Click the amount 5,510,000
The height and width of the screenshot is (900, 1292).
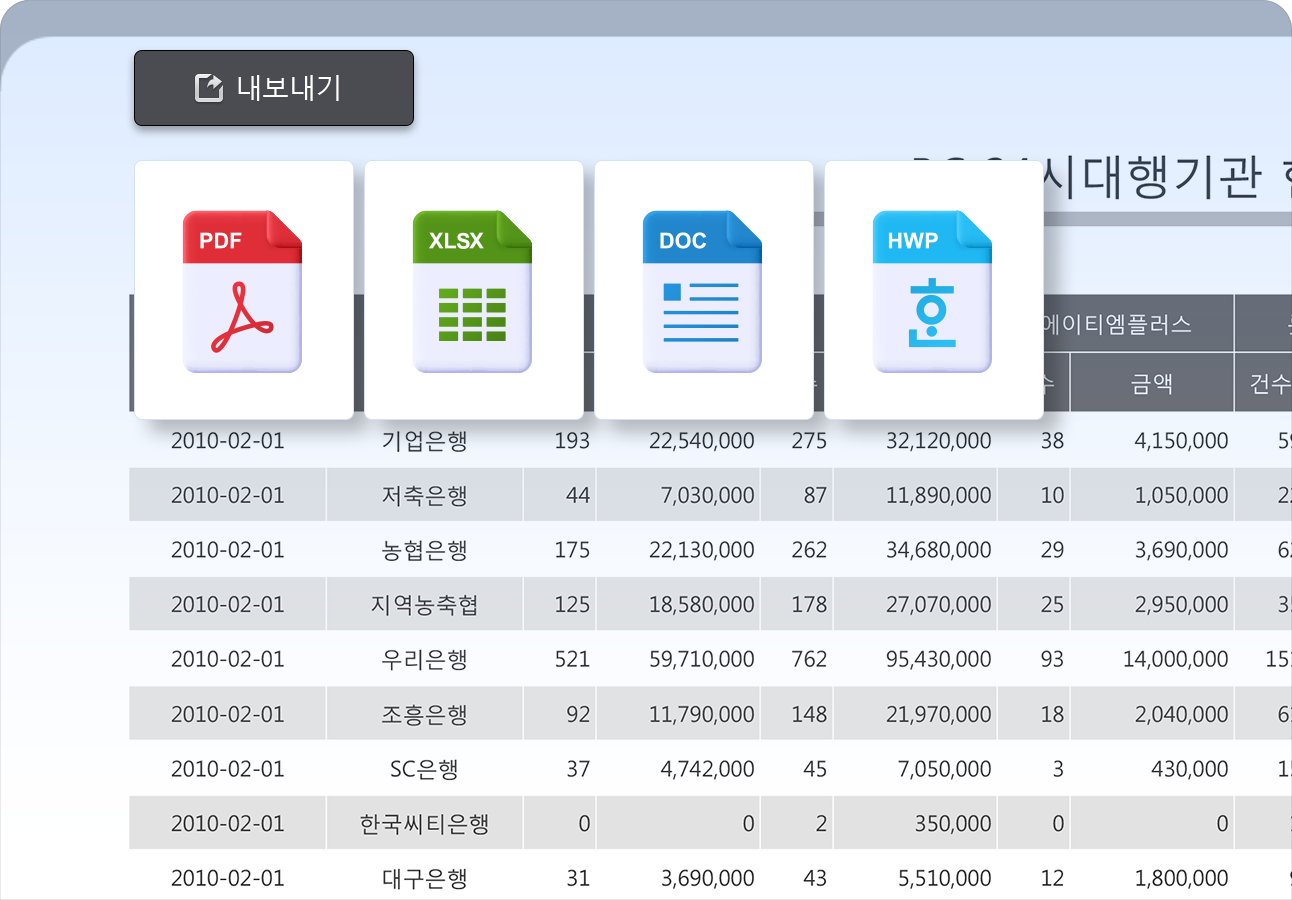click(945, 879)
